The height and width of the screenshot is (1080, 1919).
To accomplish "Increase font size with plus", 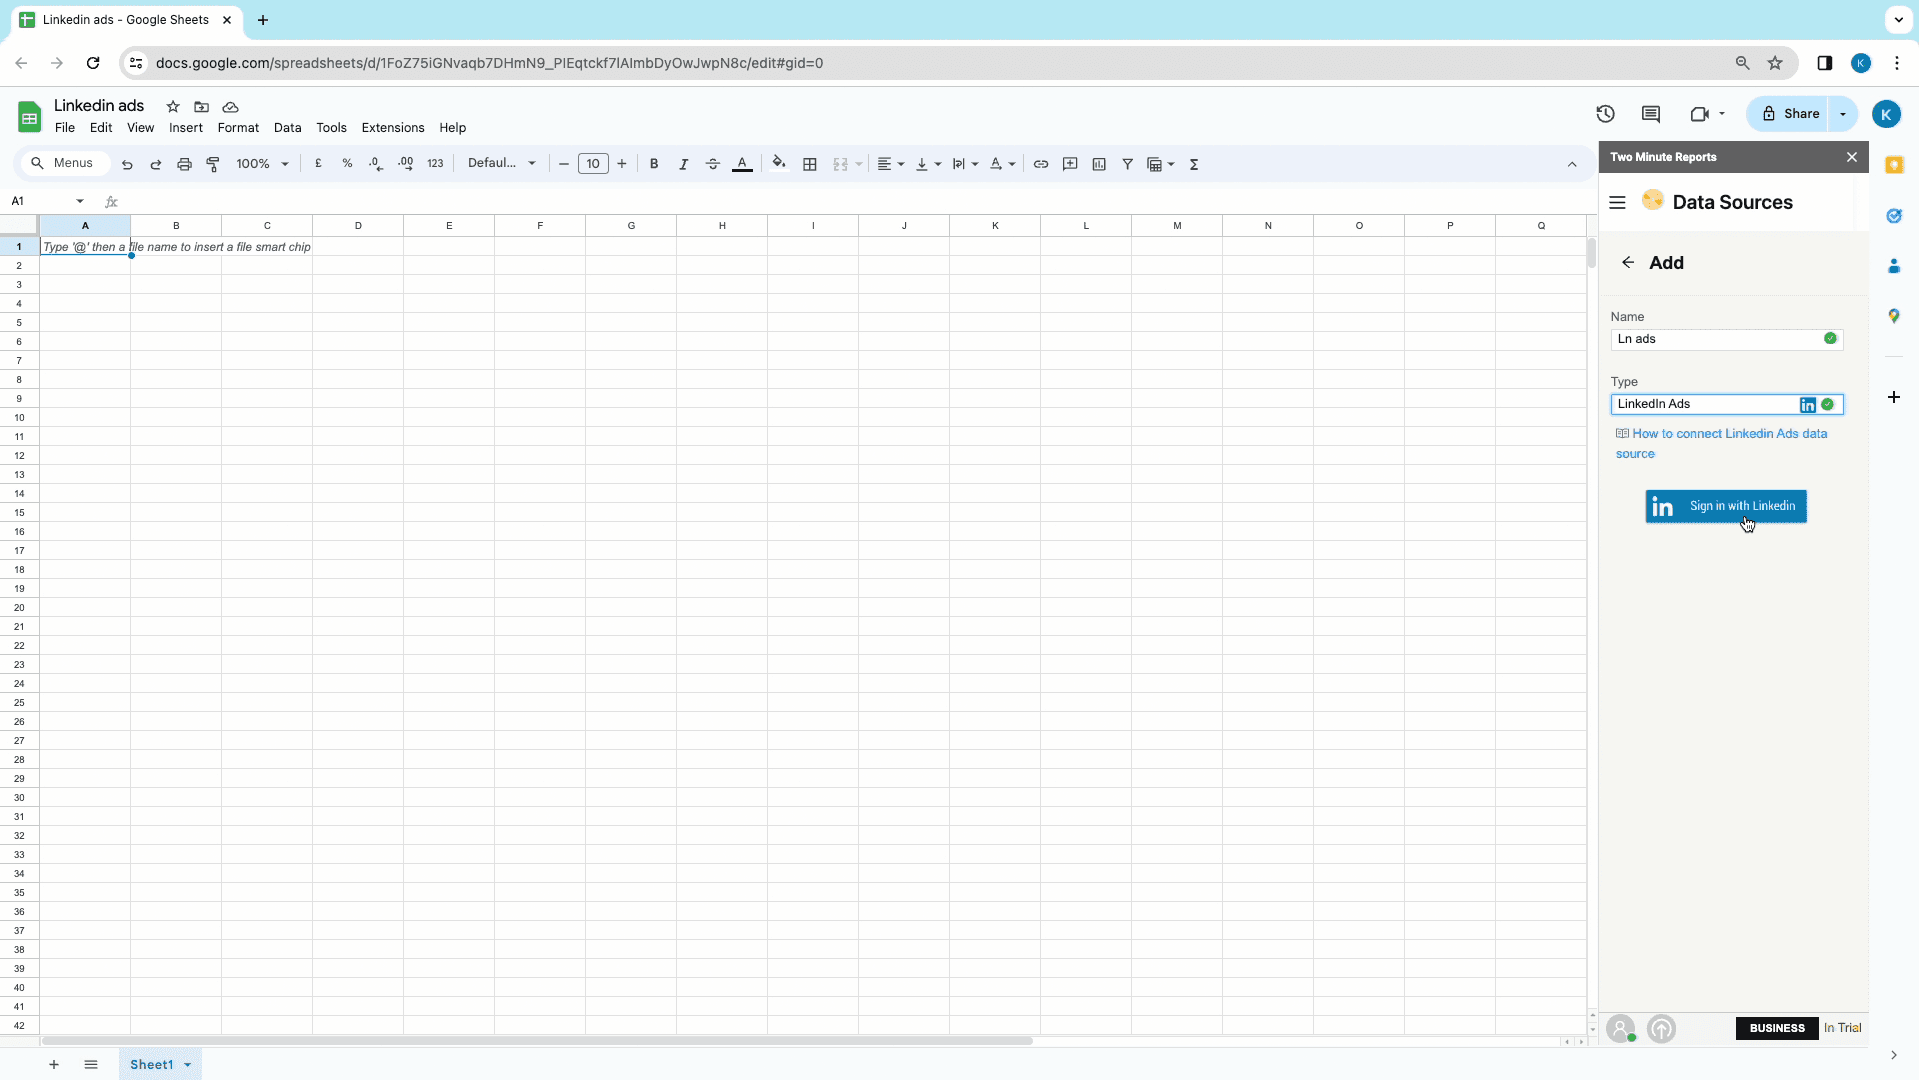I will 622,164.
